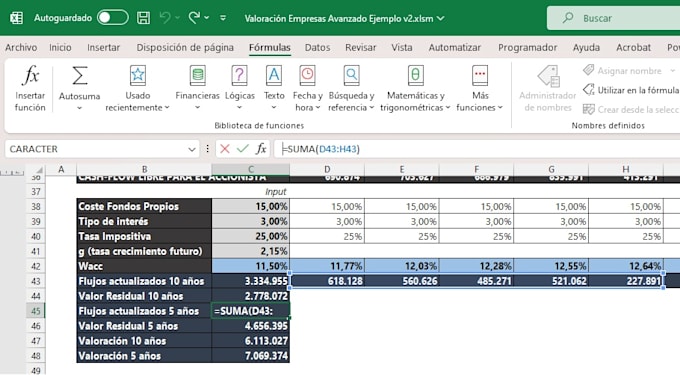Screen dimensions: 680x375
Task: Open the Disposición de página tab
Action: 185,47
